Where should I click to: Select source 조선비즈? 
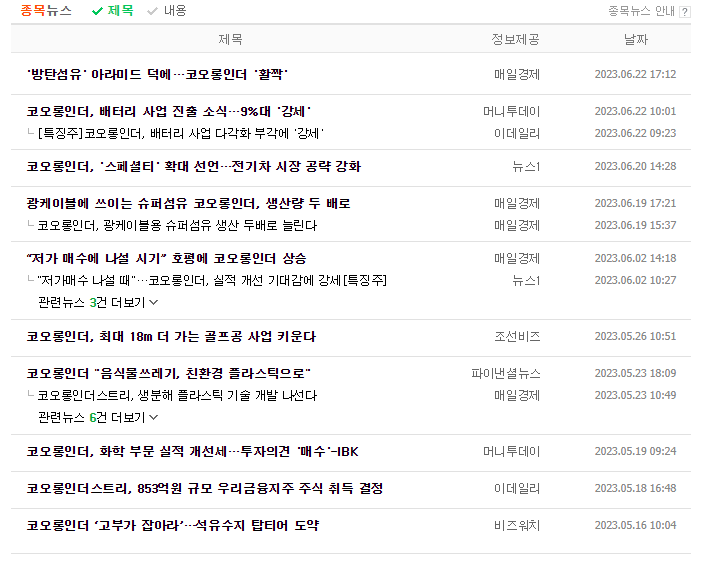click(517, 336)
